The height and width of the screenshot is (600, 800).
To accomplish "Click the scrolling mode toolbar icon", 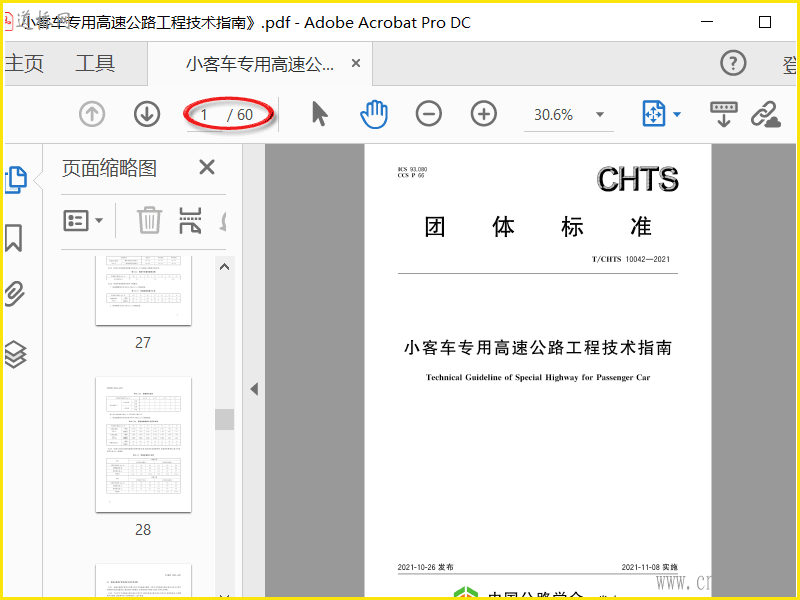I will click(x=723, y=114).
